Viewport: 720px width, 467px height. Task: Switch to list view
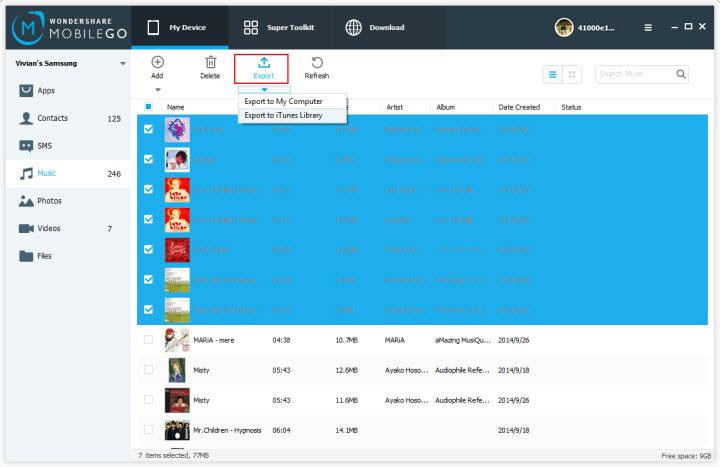tap(552, 74)
